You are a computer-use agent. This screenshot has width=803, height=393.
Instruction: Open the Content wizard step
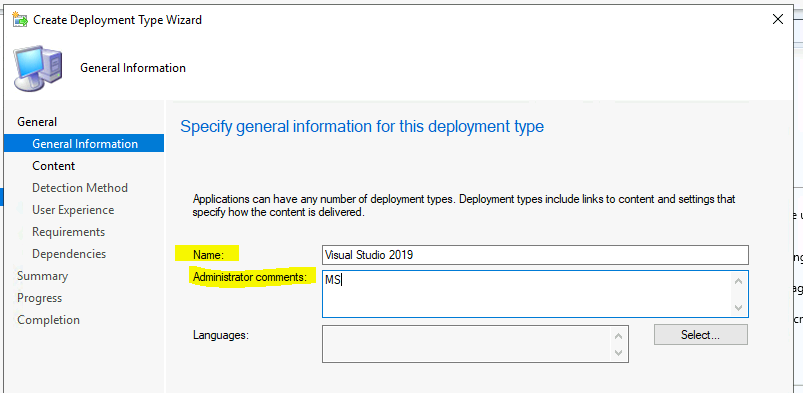(x=53, y=166)
